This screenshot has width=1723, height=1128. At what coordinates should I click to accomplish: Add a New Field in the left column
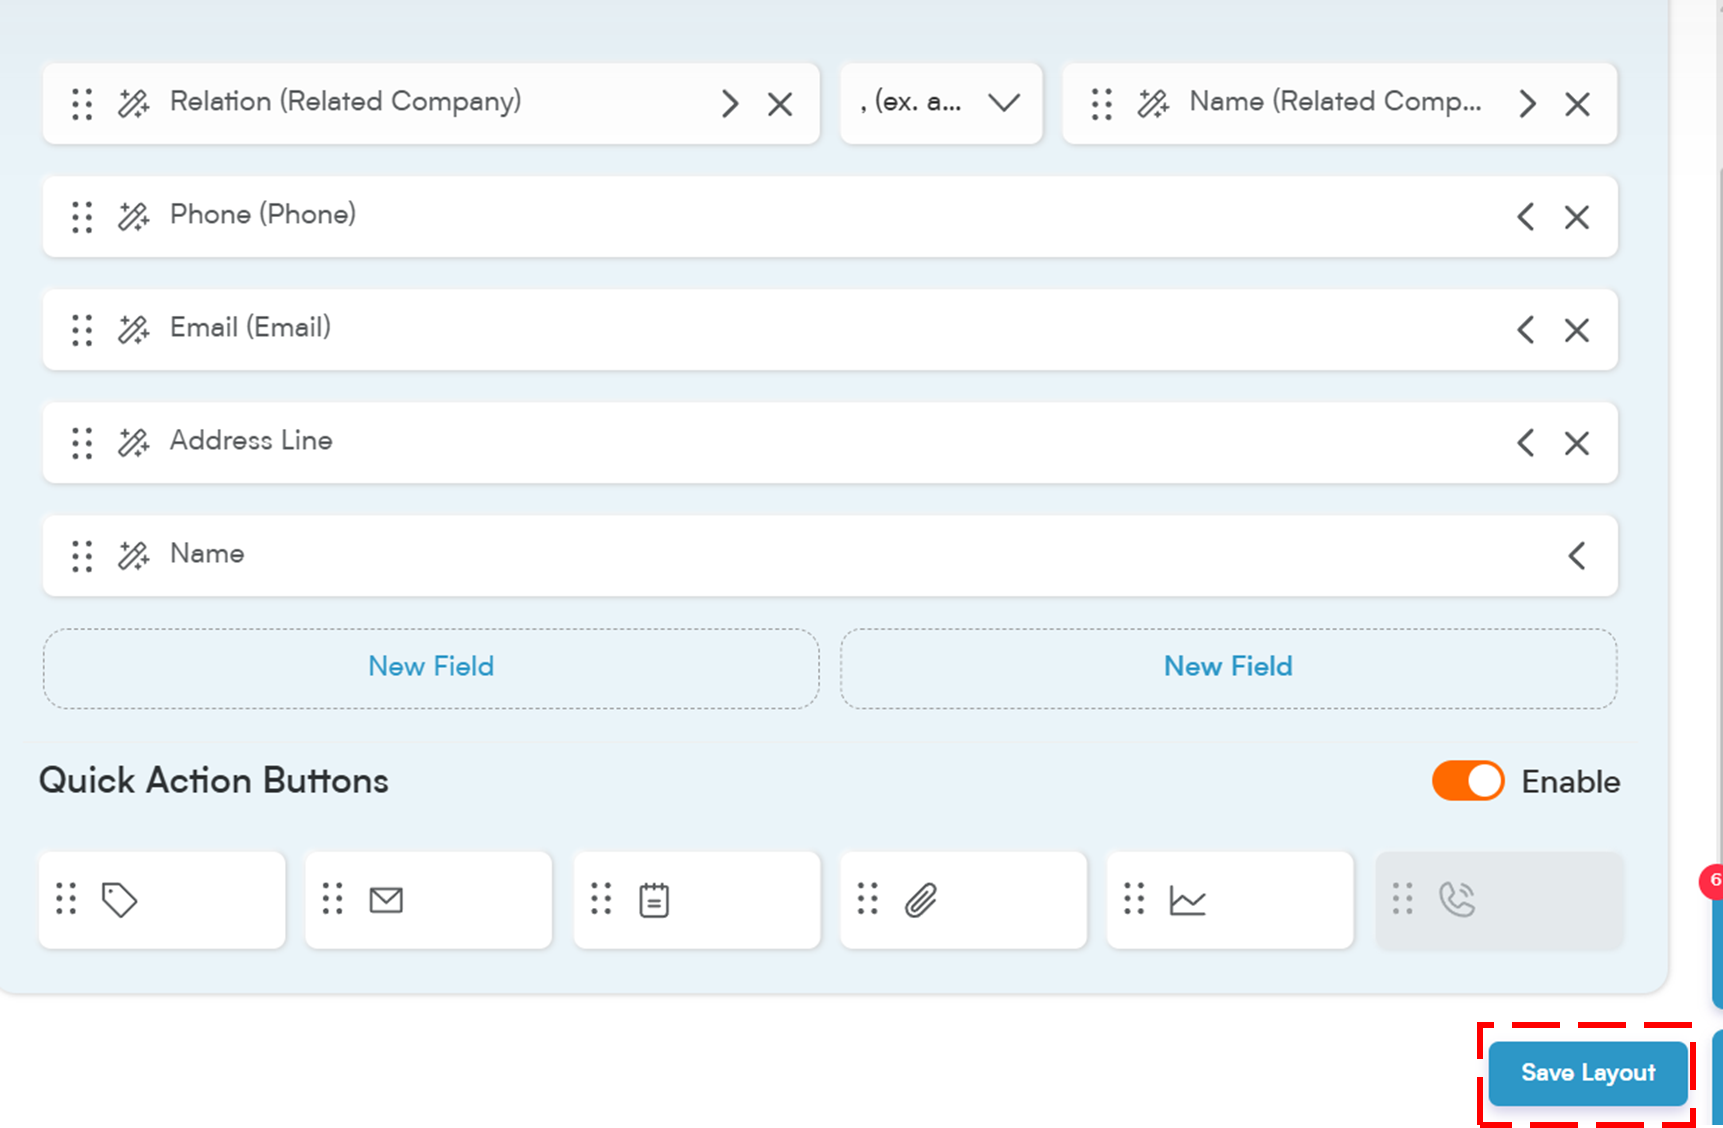pyautogui.click(x=431, y=668)
